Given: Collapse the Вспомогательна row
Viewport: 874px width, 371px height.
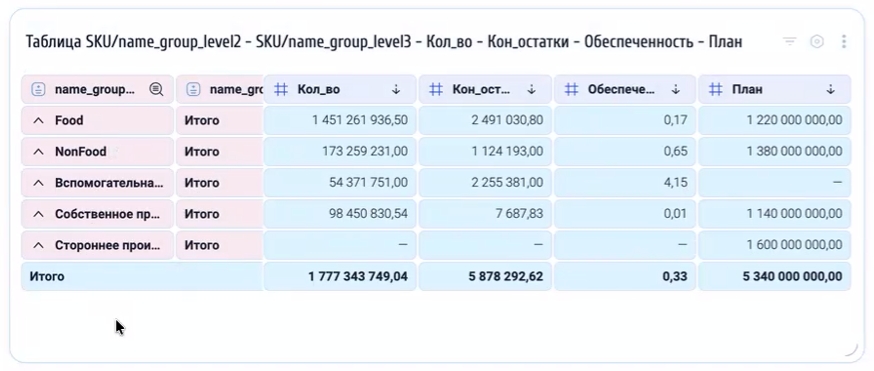Looking at the screenshot, I should [x=38, y=183].
